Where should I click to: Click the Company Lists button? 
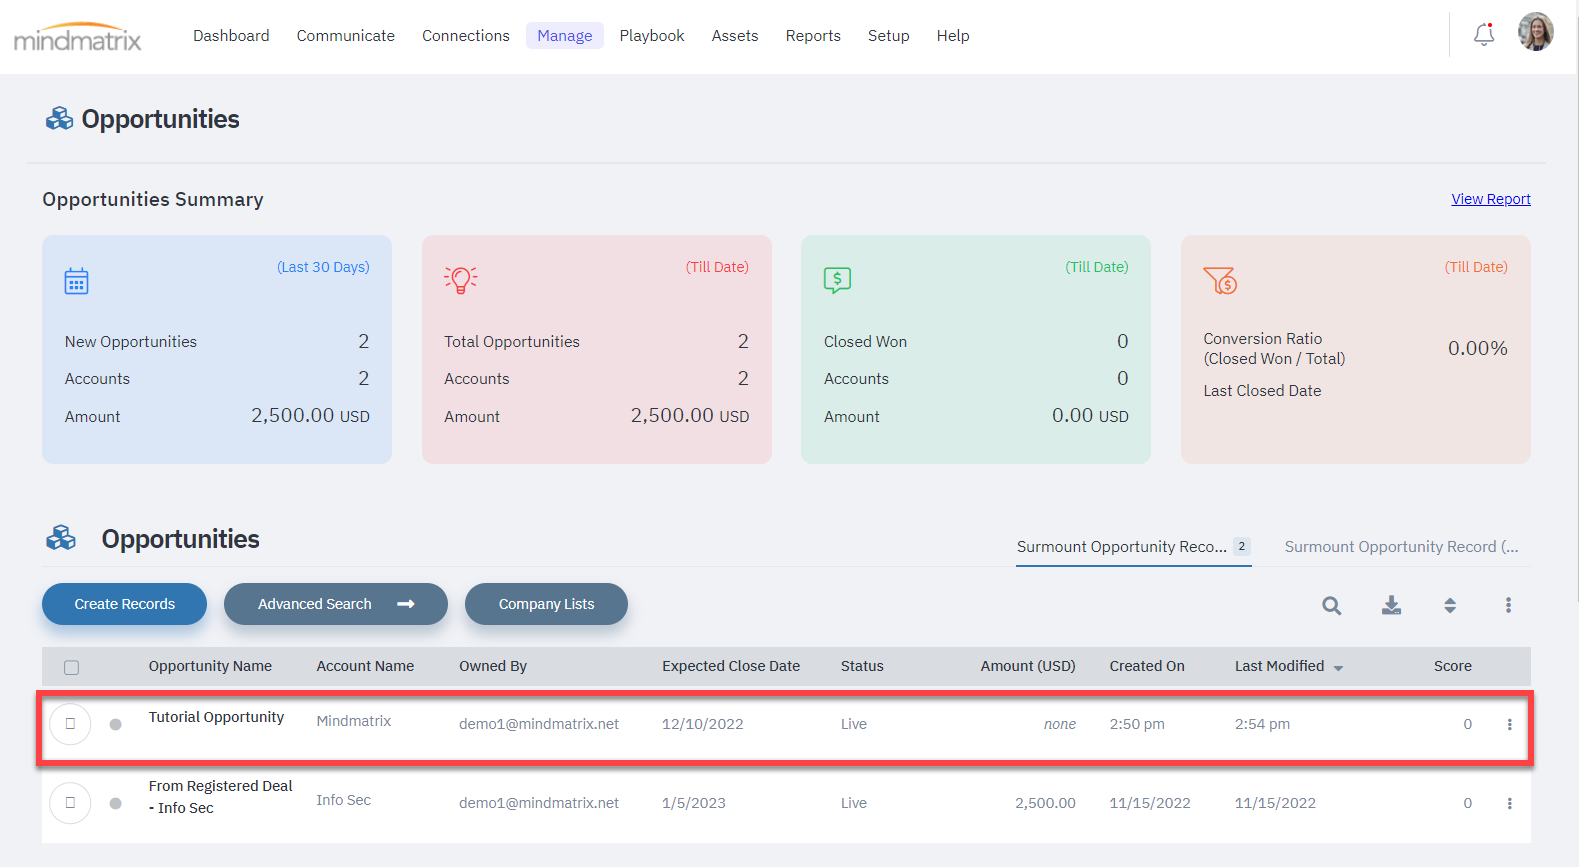(546, 604)
